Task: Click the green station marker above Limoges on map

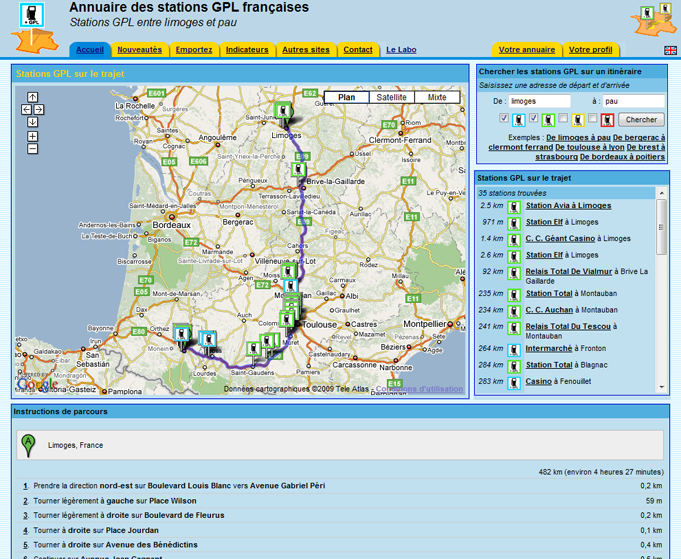Action: click(x=283, y=111)
